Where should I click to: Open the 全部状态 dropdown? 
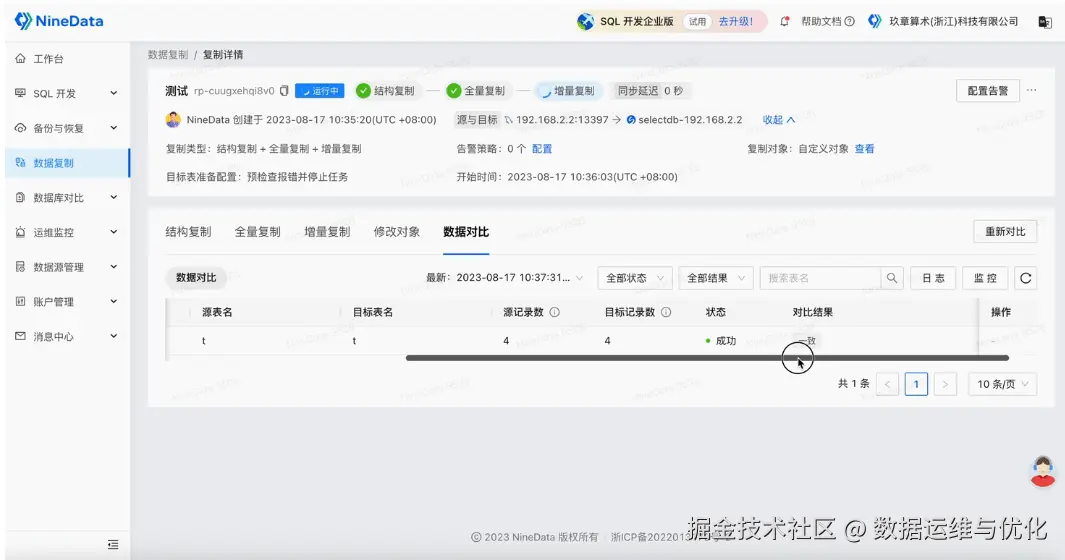[634, 278]
